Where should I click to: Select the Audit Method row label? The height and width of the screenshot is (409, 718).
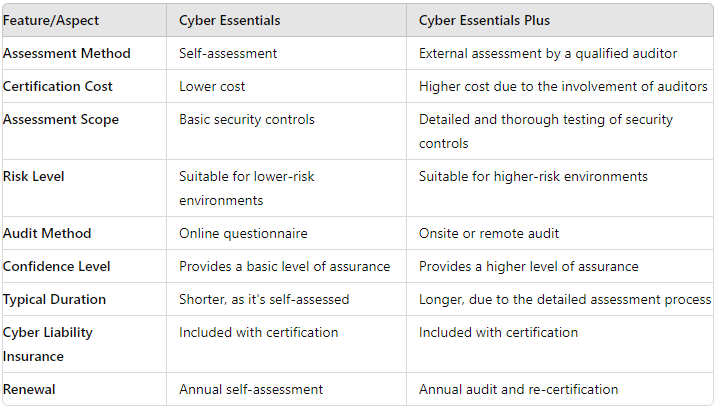[47, 233]
